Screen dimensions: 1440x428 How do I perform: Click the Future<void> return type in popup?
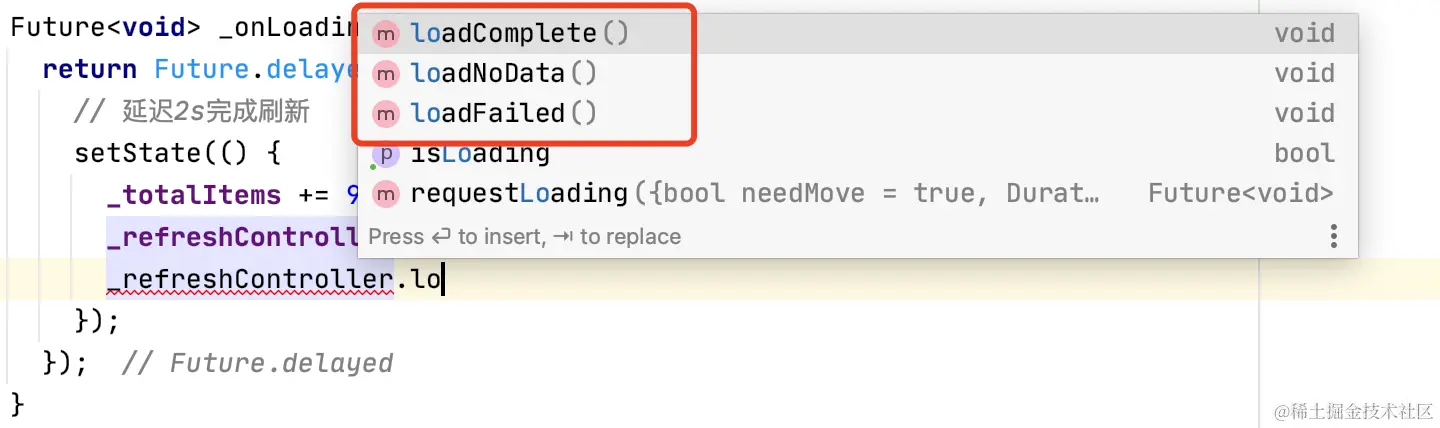[1240, 193]
